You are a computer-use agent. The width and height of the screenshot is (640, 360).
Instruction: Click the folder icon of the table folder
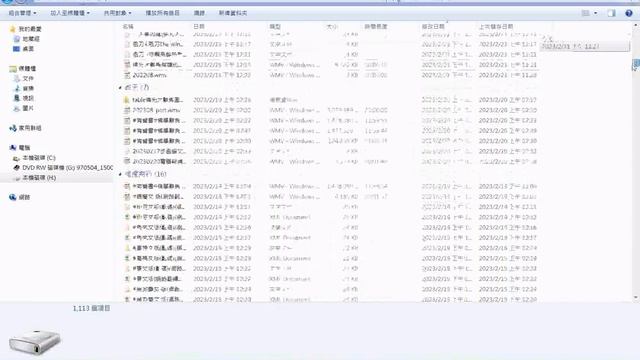[x=127, y=100]
